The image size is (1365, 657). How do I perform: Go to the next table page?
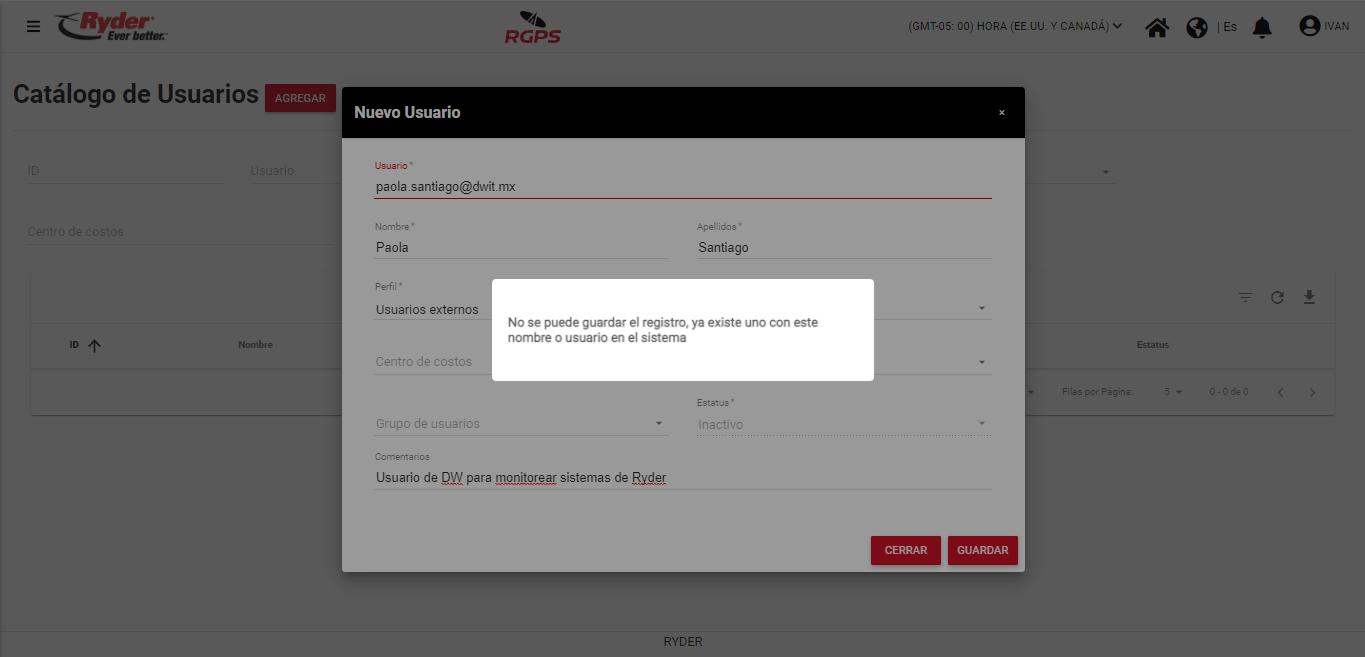[x=1312, y=392]
